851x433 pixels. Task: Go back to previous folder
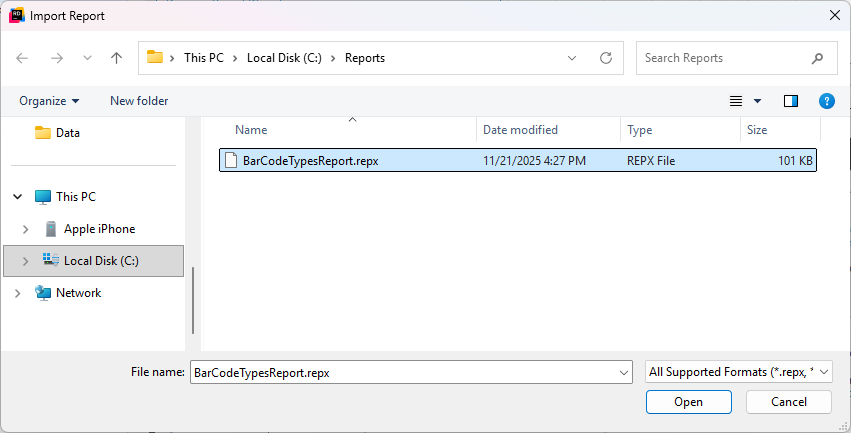pyautogui.click(x=22, y=58)
